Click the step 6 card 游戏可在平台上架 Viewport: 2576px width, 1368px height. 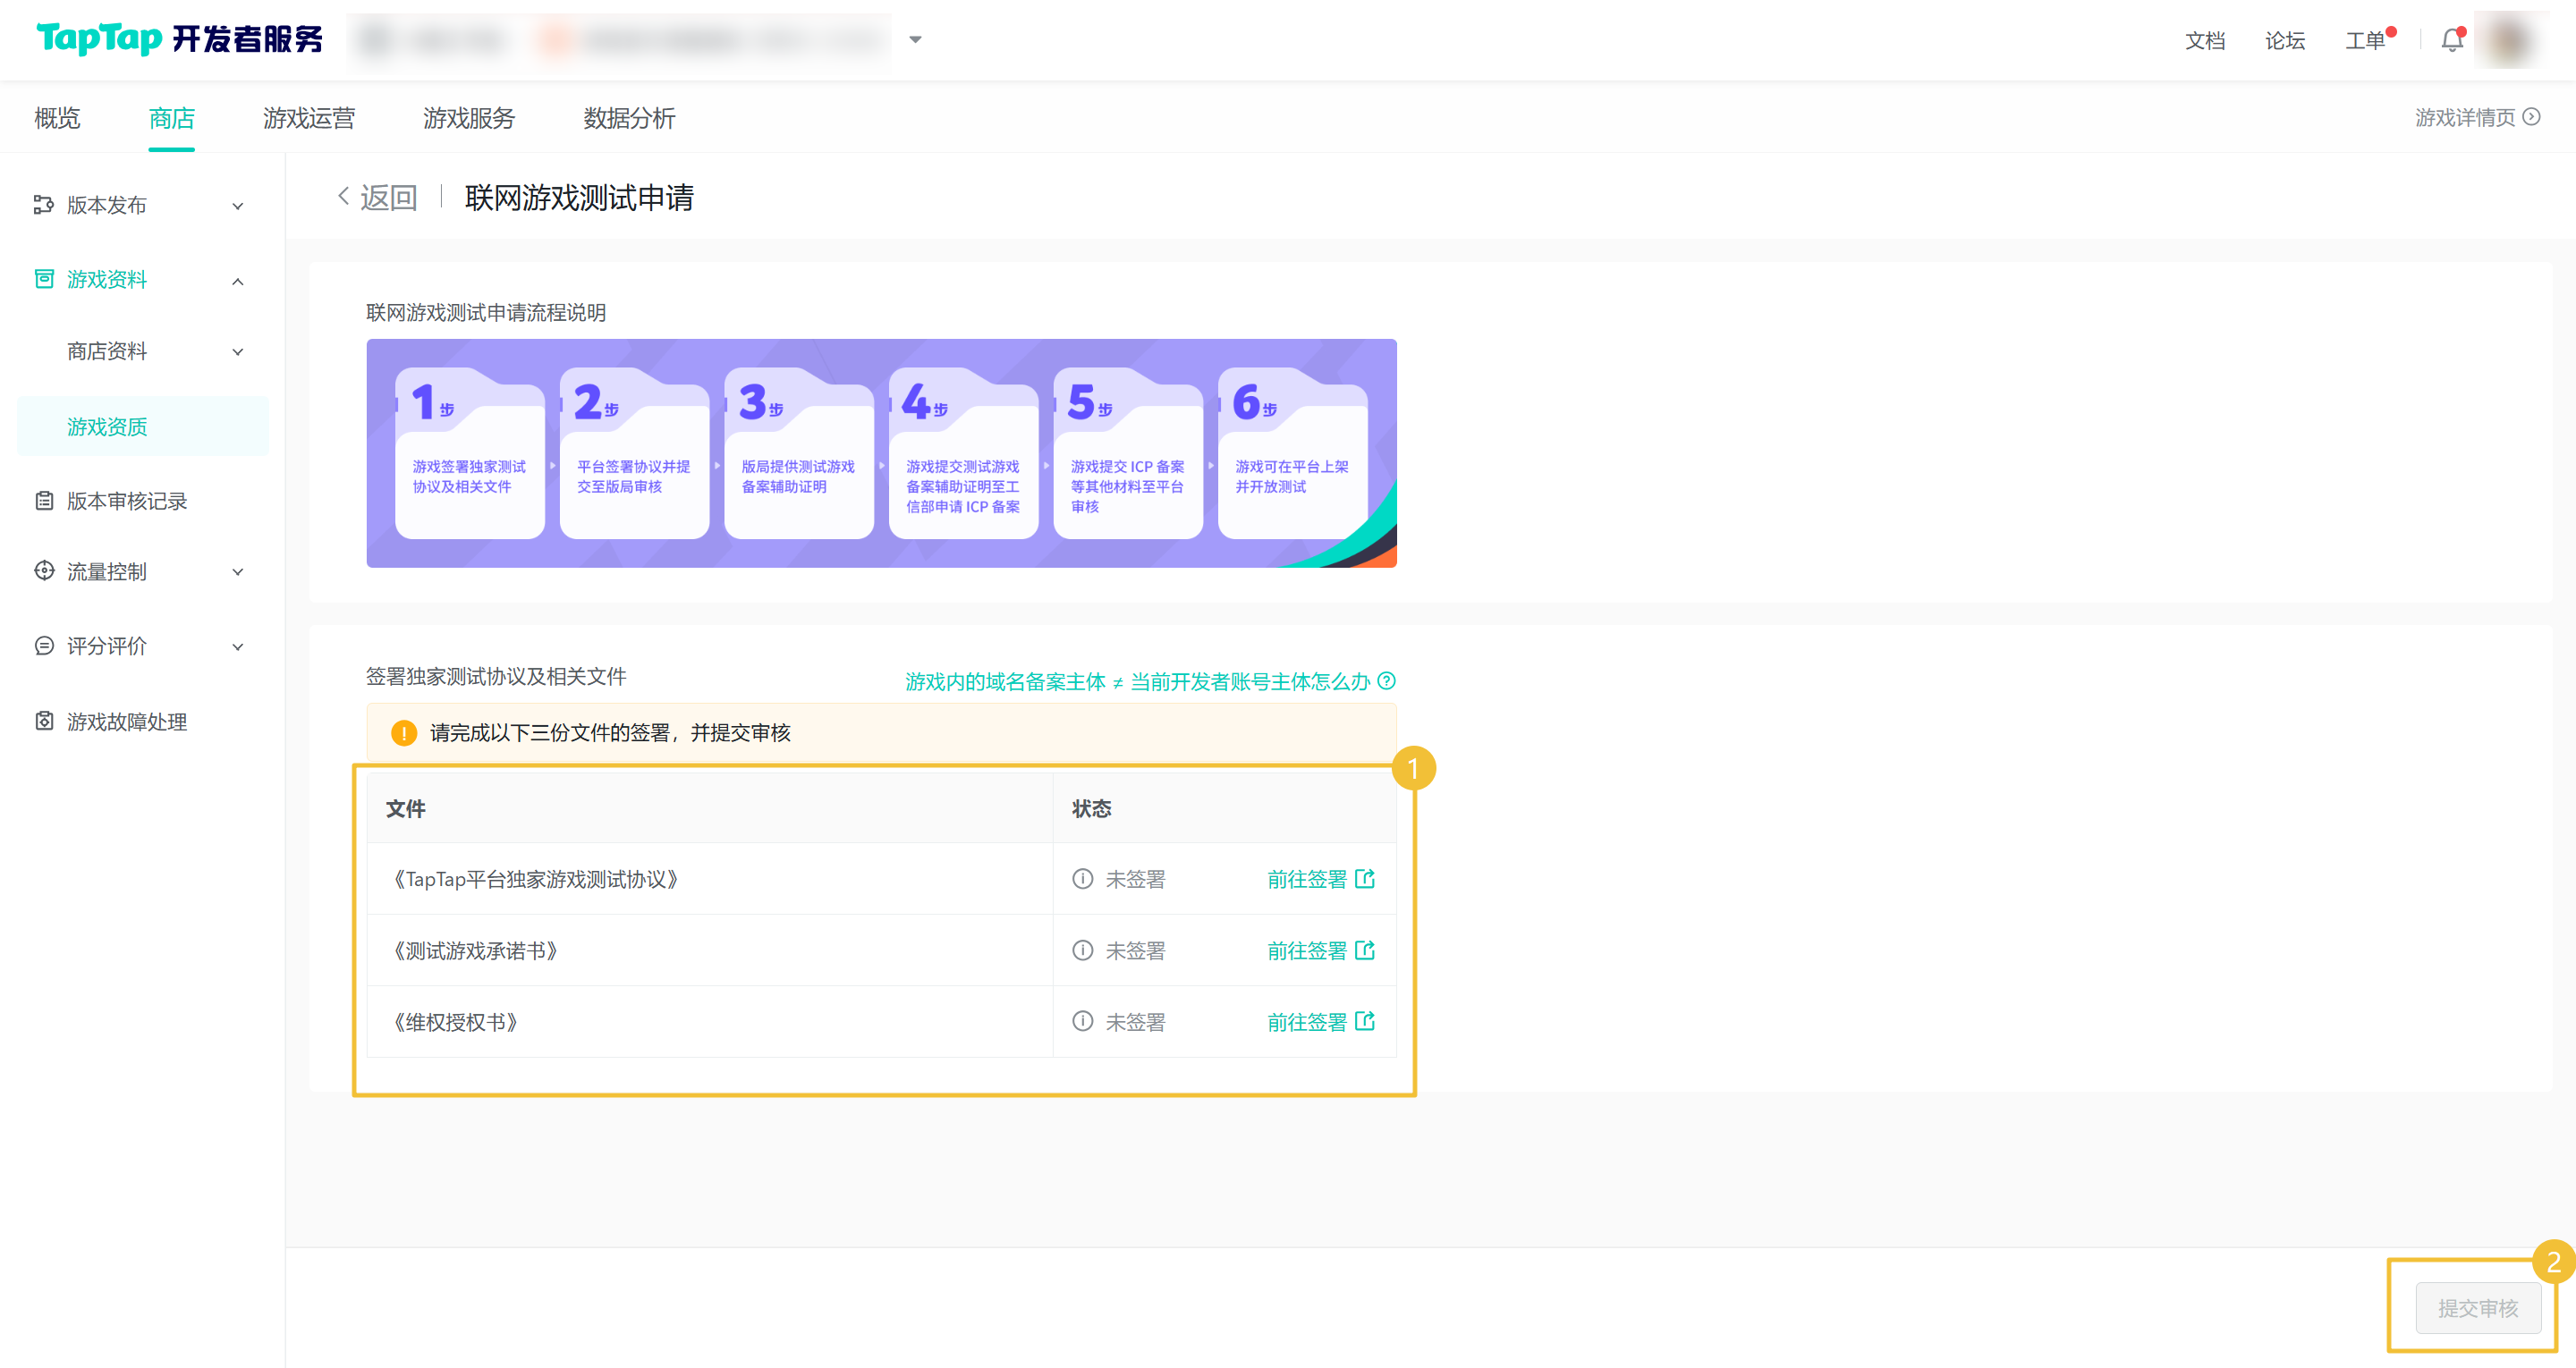pyautogui.click(x=1292, y=454)
